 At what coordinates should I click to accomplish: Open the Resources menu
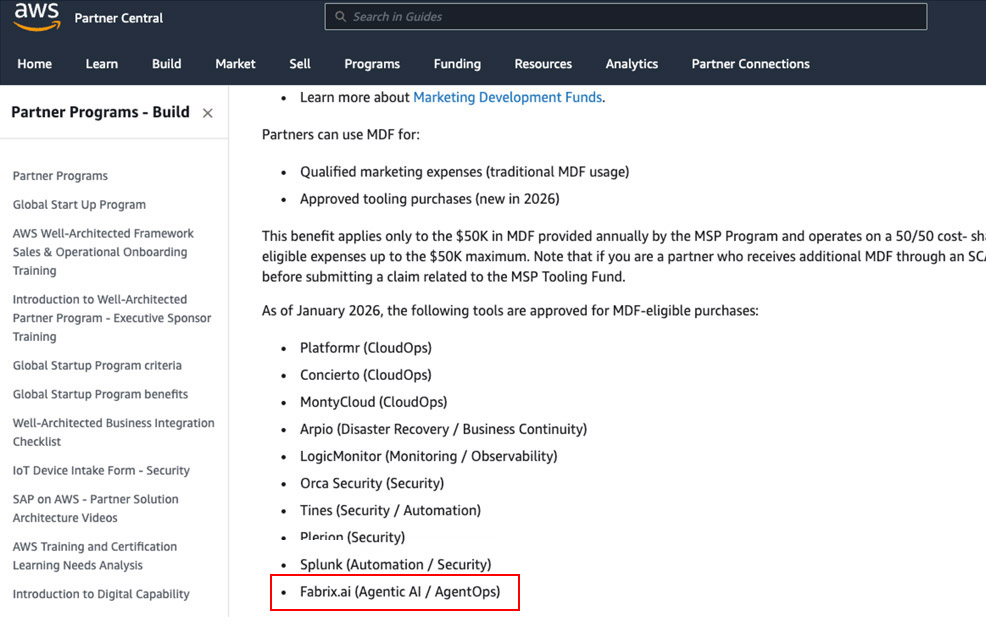point(543,63)
